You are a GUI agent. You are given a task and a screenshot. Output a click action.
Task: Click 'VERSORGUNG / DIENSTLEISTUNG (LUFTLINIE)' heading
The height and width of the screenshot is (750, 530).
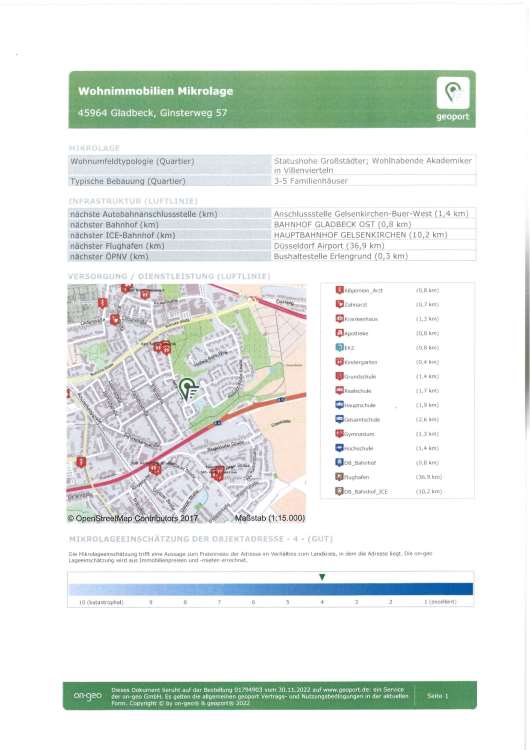pos(169,276)
